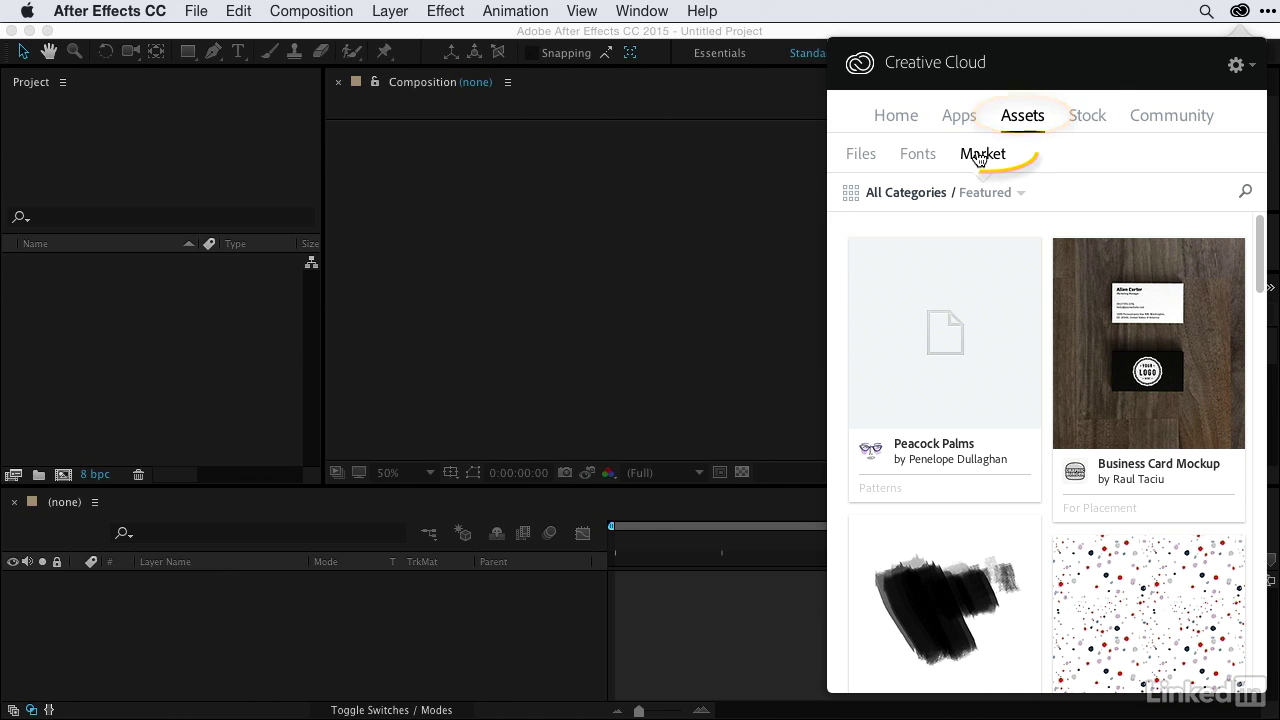
Task: Select the Pan Behind anchor point tool
Action: (157, 52)
